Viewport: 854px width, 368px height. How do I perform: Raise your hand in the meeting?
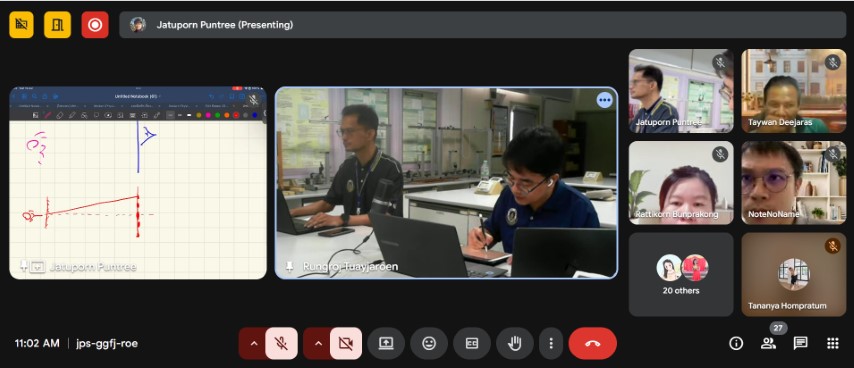(x=515, y=344)
